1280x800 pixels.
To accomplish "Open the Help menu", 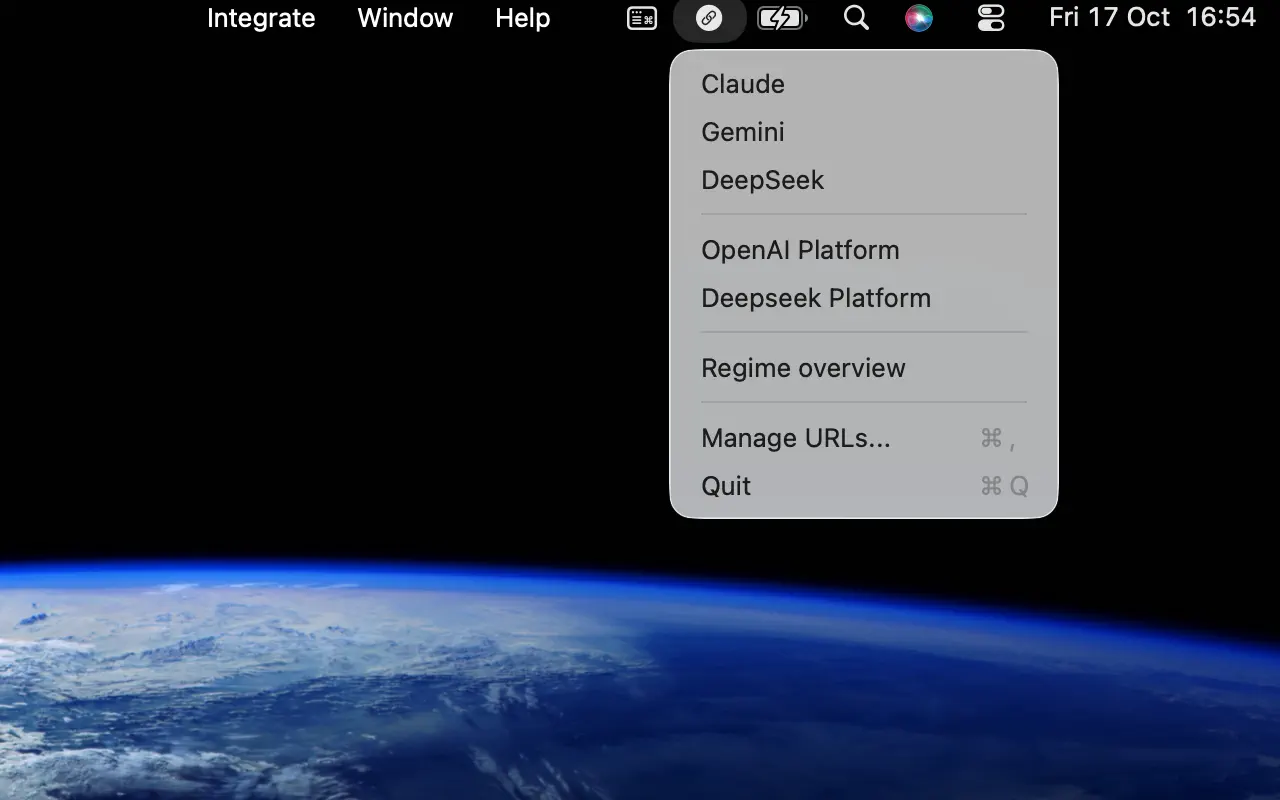I will (521, 18).
